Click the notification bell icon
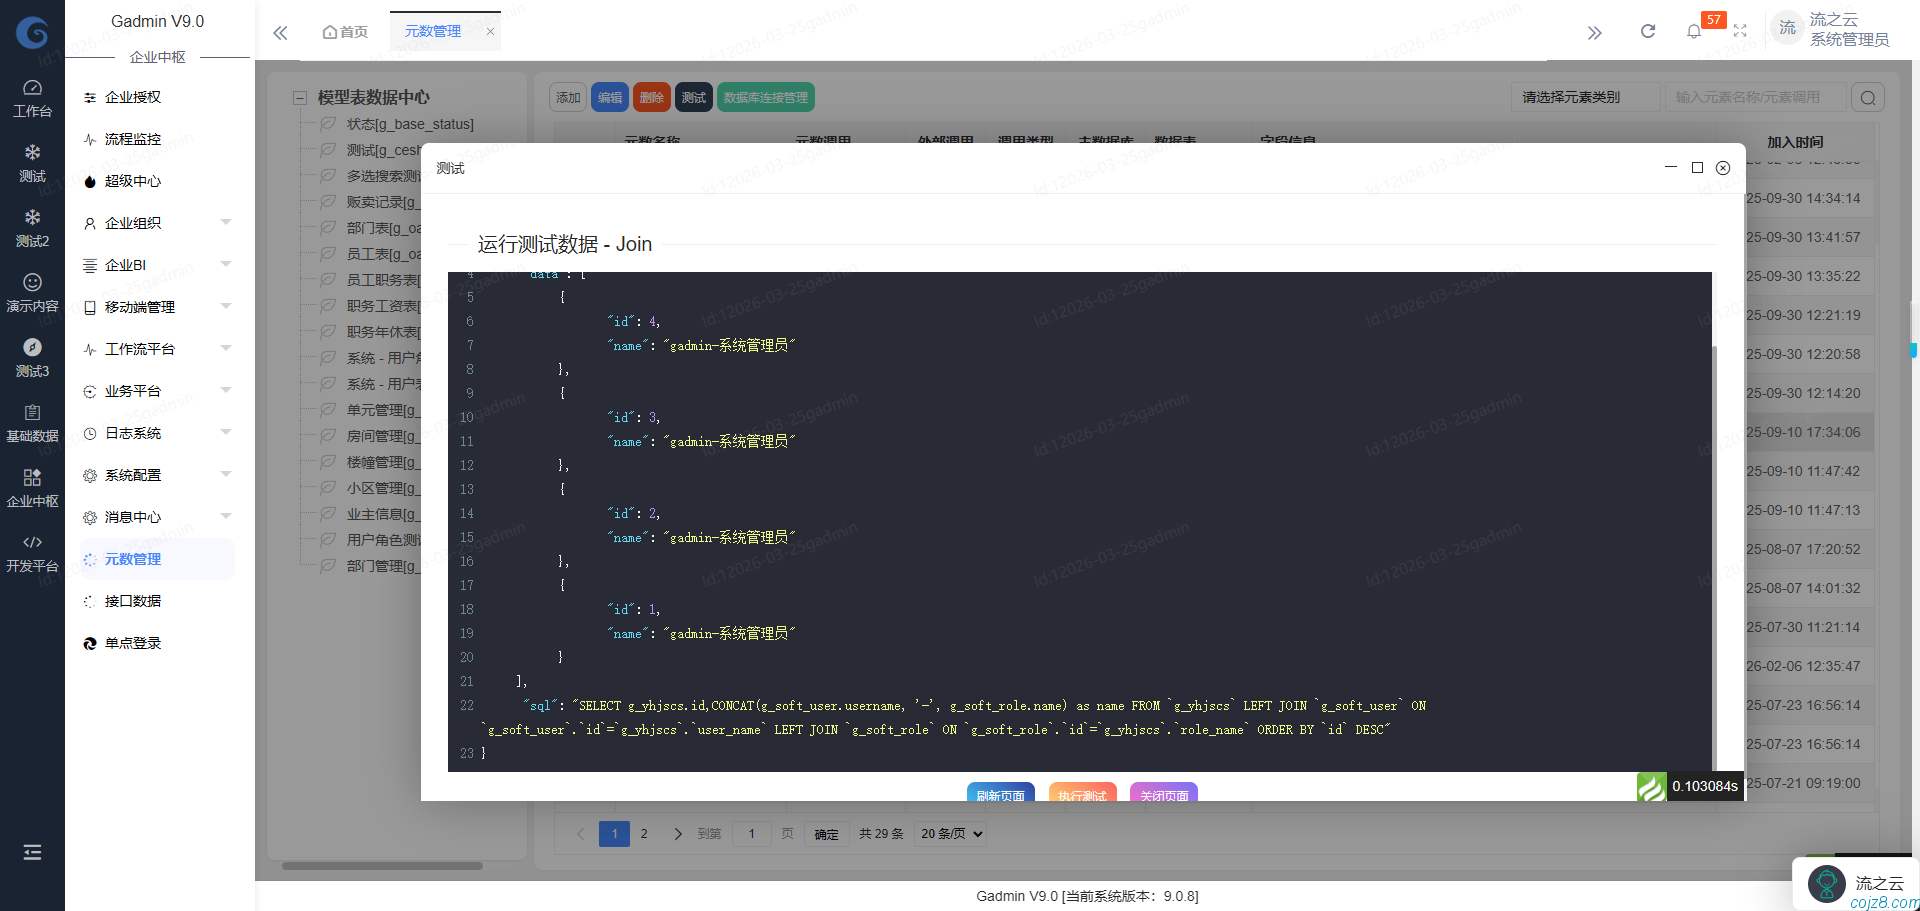 pyautogui.click(x=1693, y=32)
